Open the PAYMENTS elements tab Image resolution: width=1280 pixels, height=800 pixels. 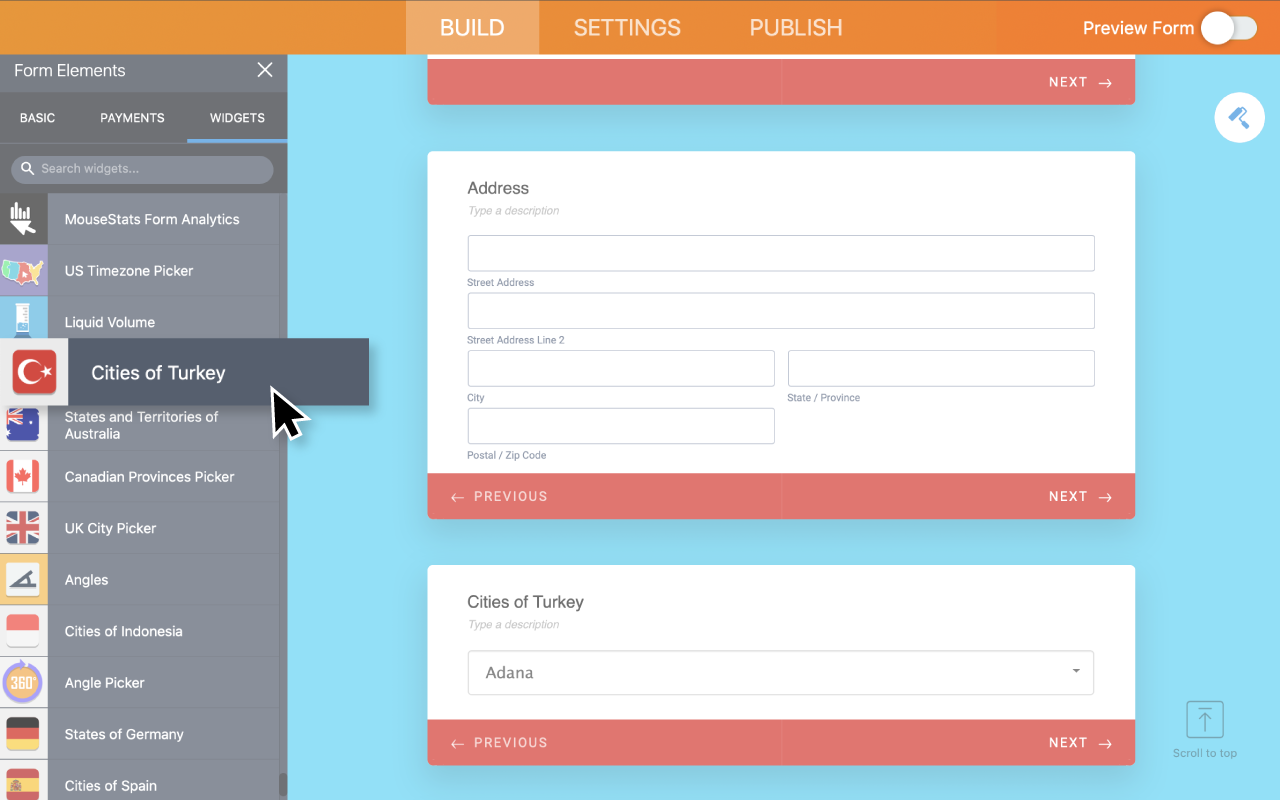(132, 118)
